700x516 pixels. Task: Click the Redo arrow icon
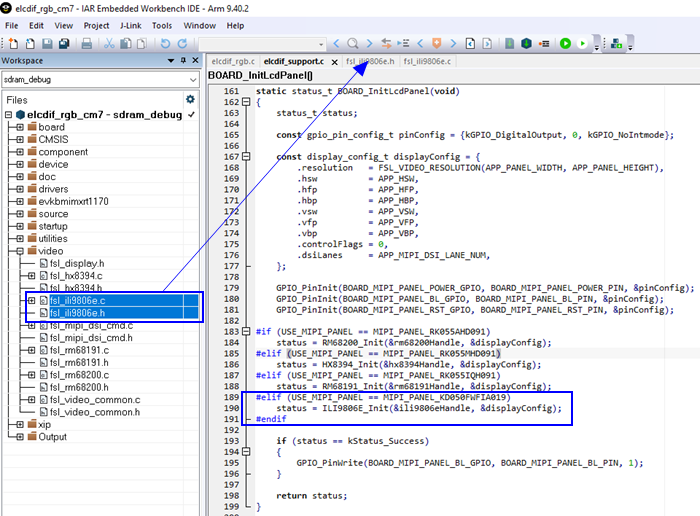[181, 44]
